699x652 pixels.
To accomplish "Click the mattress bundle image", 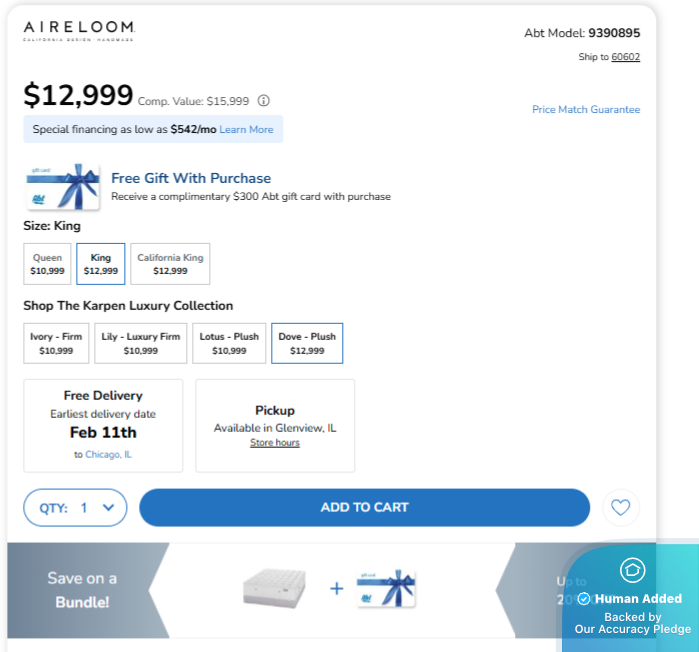I will tap(273, 589).
